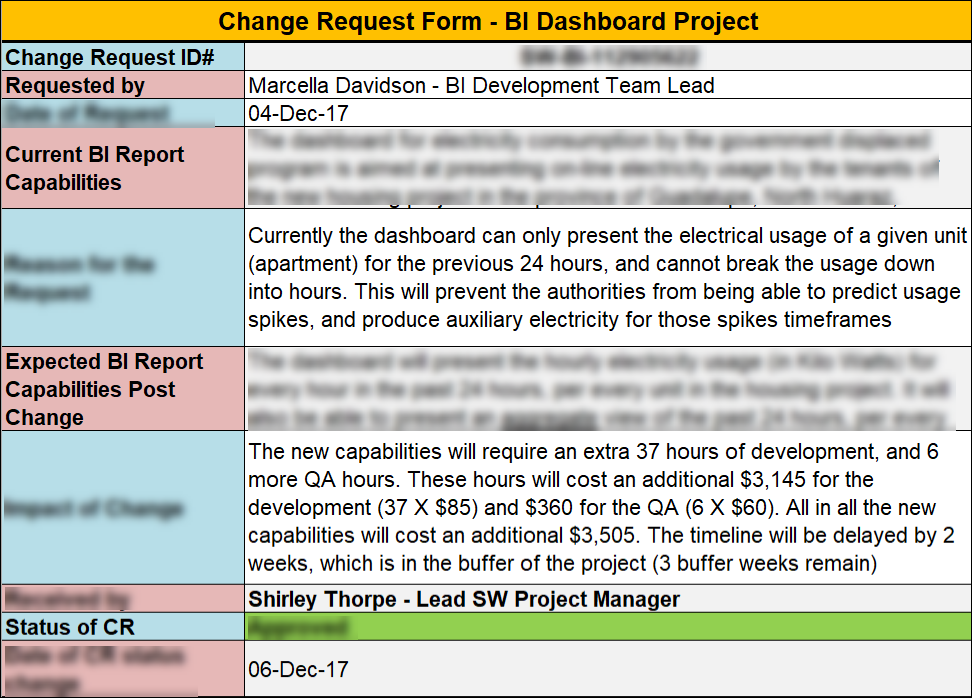Screen dimensions: 972x698
Task: Select the Expected BI Report Capabilities label
Action: [x=122, y=389]
